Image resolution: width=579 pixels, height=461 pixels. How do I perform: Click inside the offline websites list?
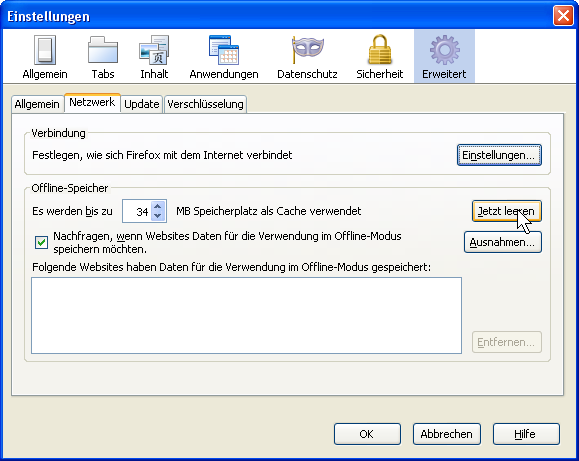[246, 315]
